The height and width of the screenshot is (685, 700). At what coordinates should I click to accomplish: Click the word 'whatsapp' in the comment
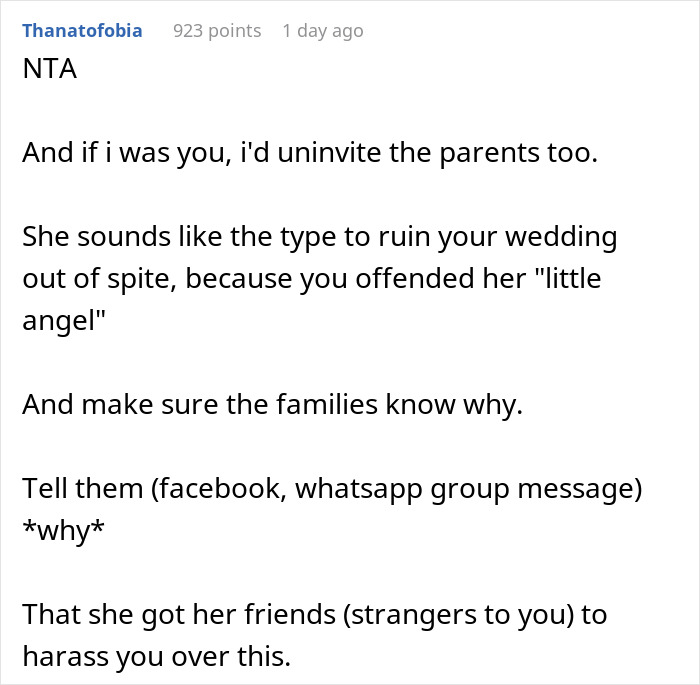pyautogui.click(x=358, y=489)
